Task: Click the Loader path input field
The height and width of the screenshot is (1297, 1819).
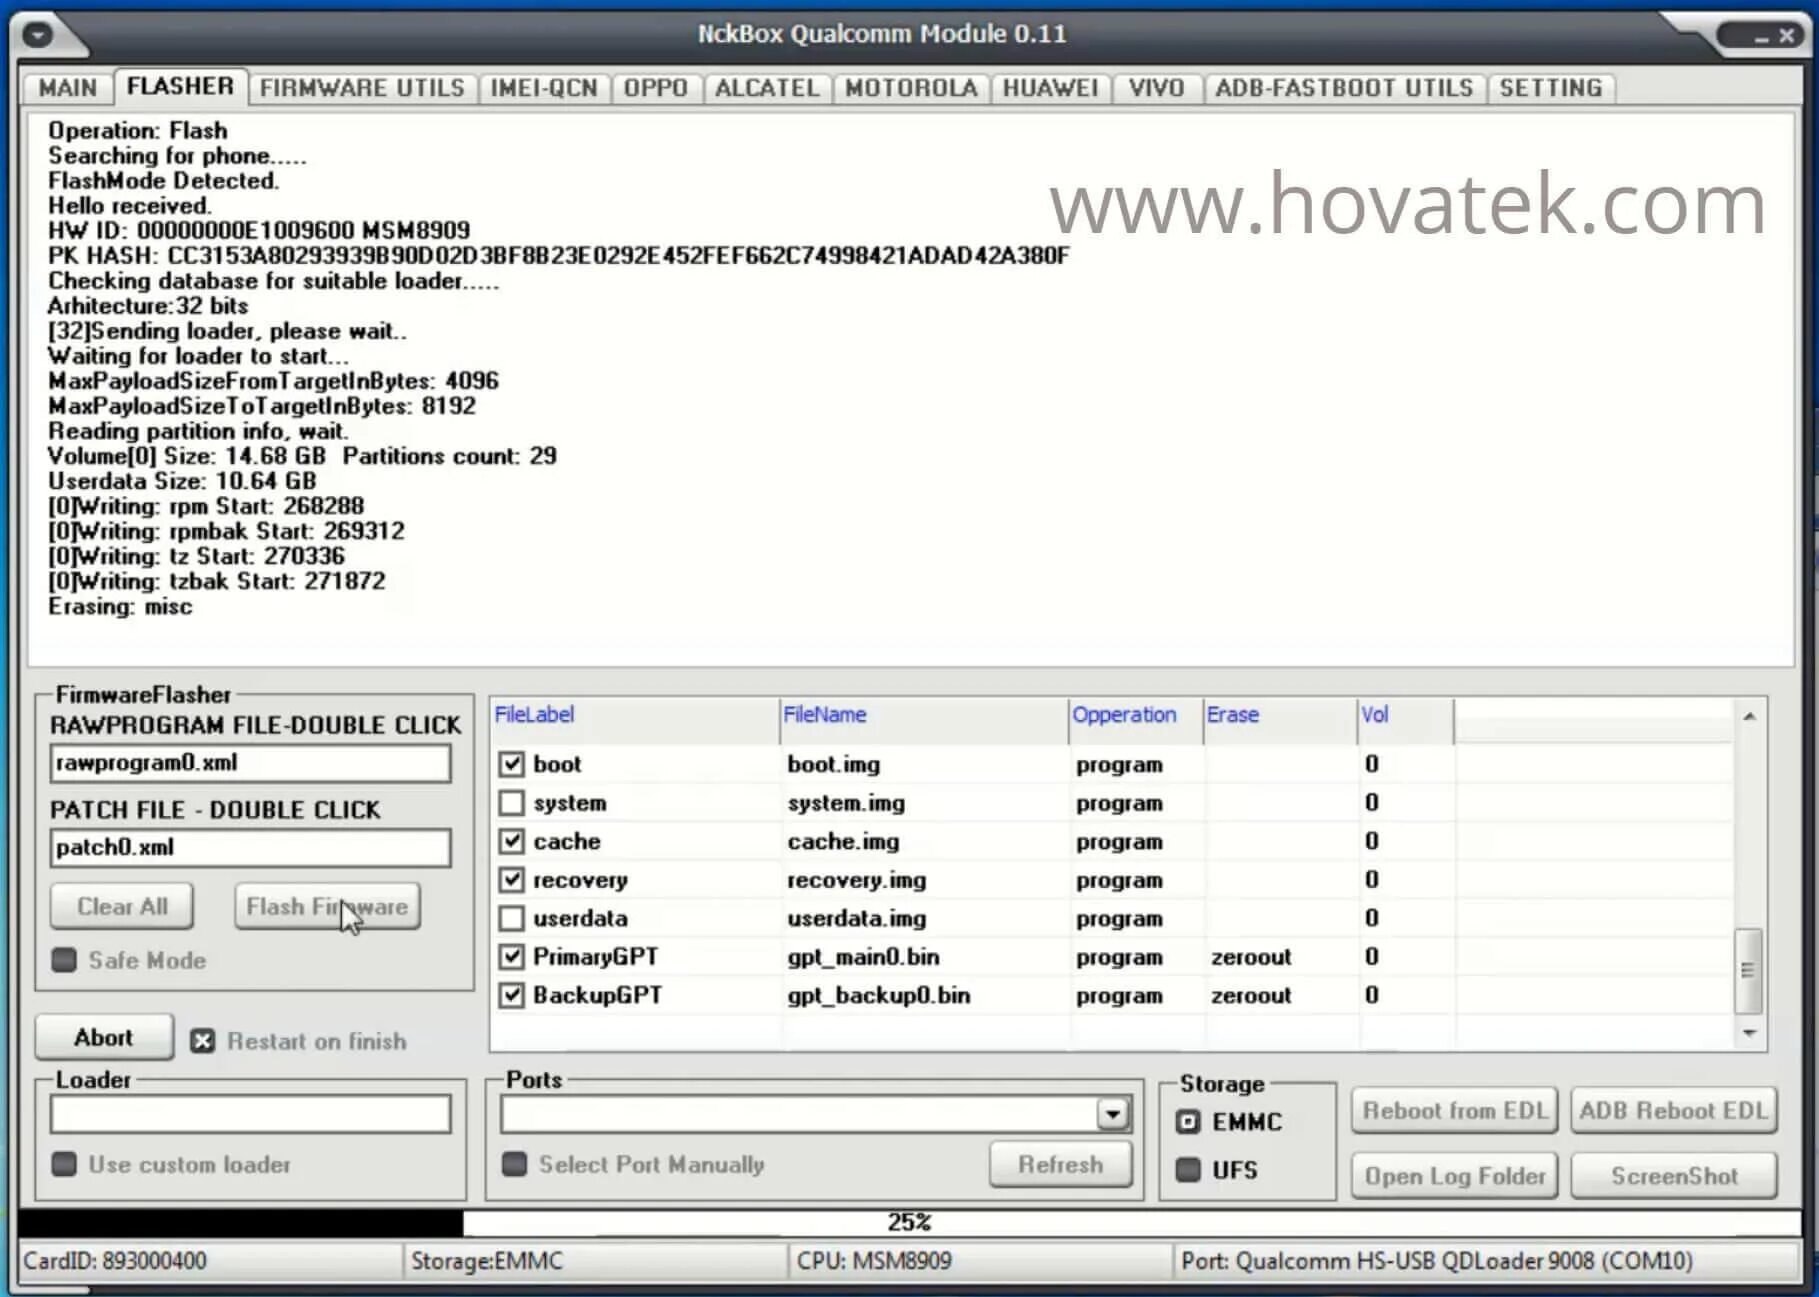Action: click(250, 1114)
